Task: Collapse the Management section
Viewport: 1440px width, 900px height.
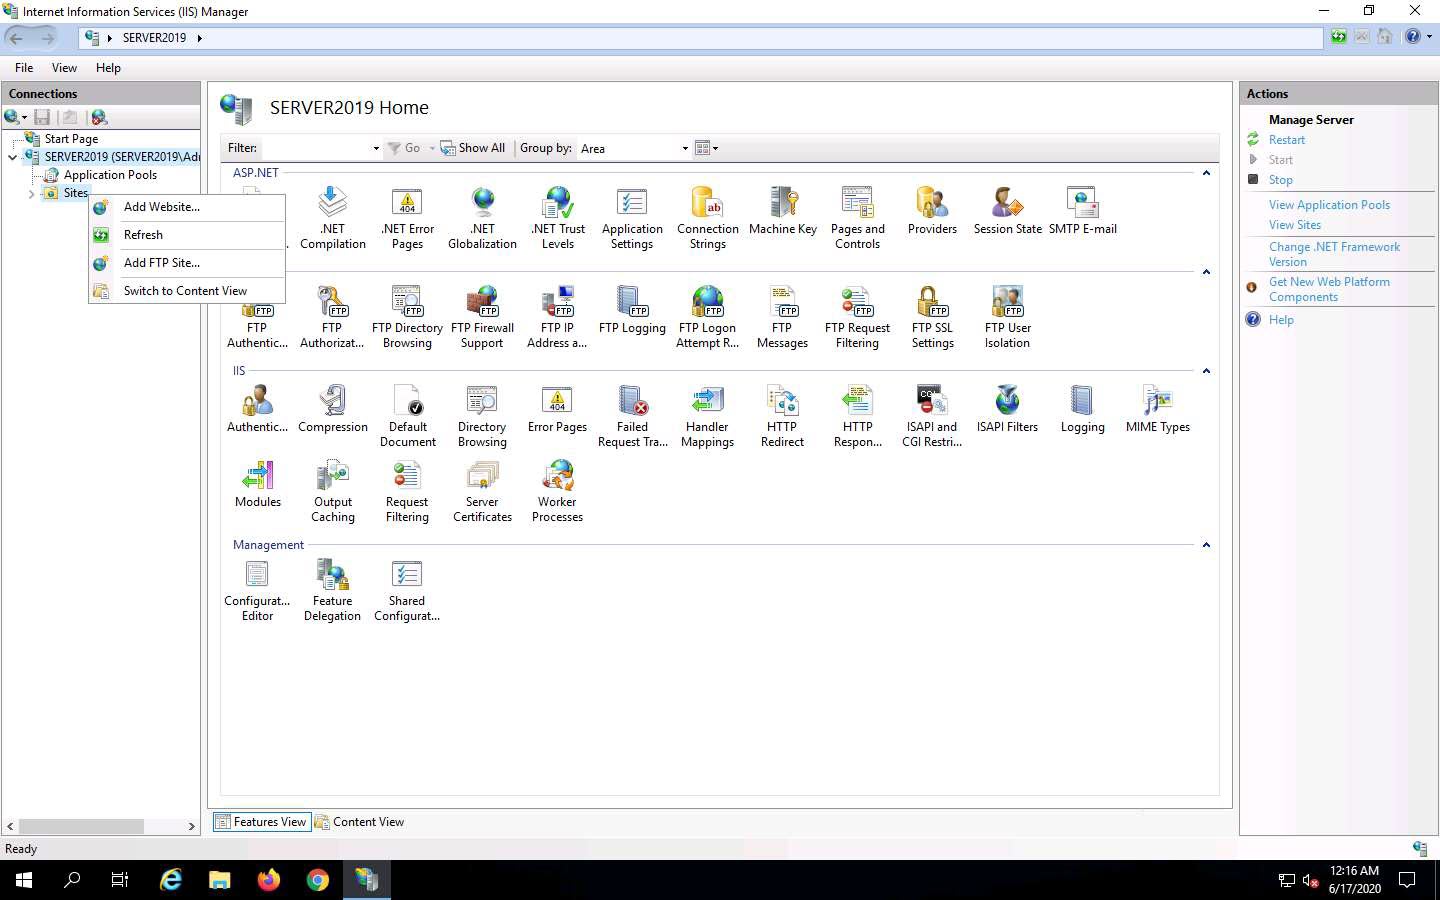Action: point(1206,545)
